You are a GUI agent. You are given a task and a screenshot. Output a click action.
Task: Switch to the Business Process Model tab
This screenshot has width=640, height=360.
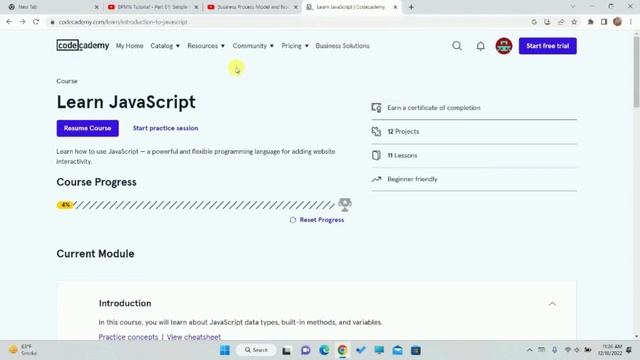point(251,7)
